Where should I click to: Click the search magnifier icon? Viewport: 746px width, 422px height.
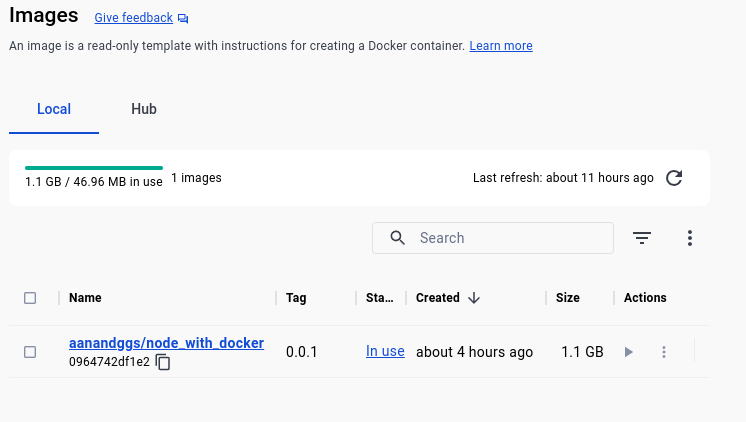pos(397,238)
